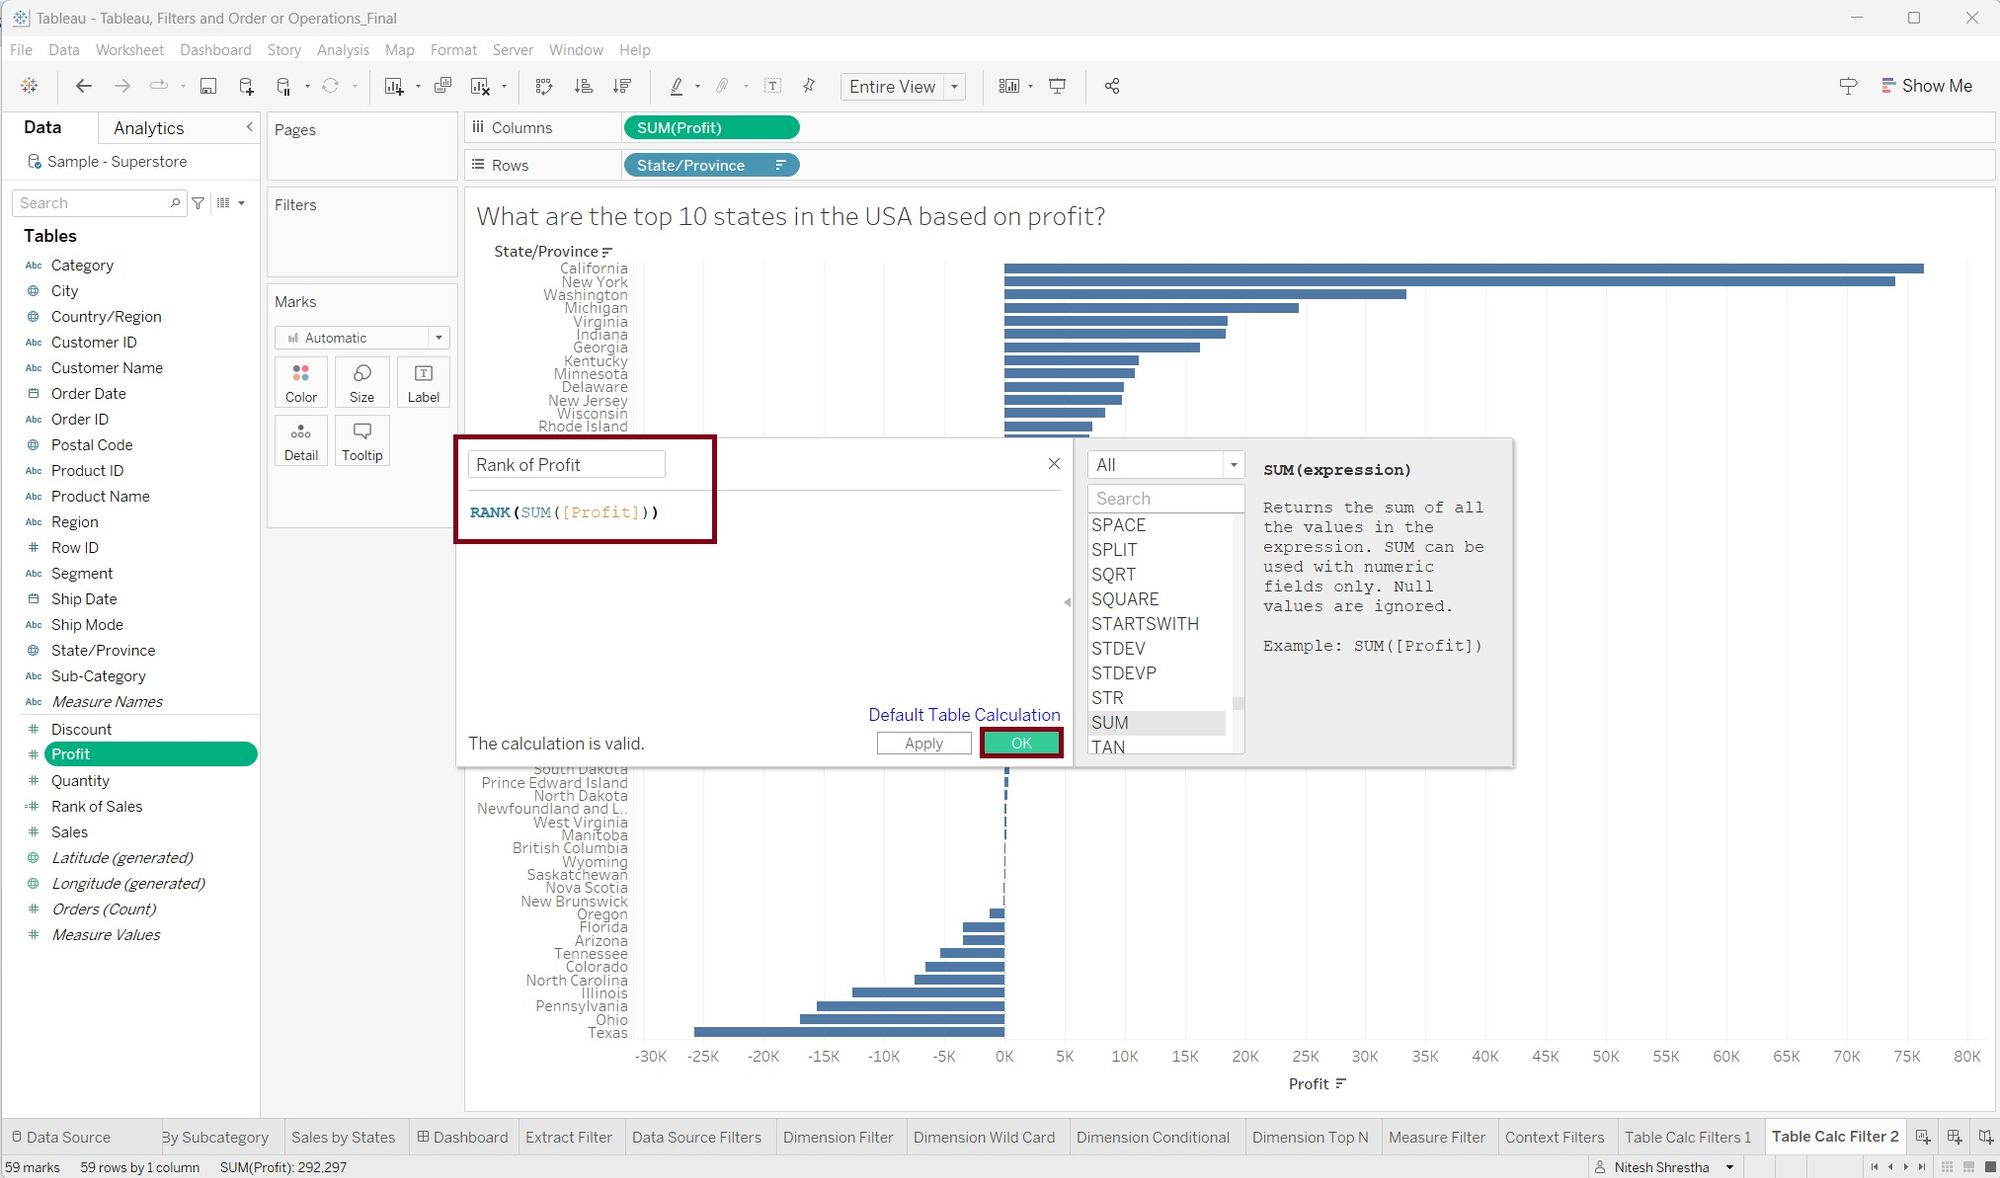Open the Color marks card

[x=301, y=382]
